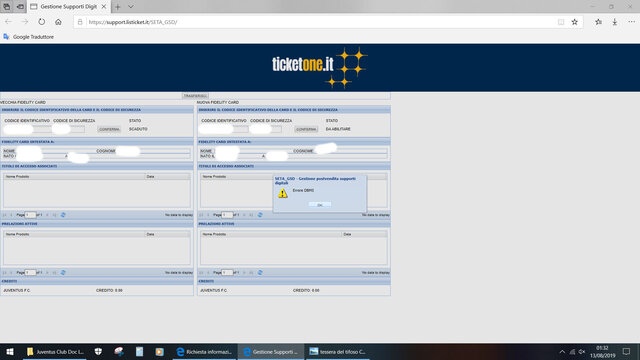Refresh the old card Prelazioni Attive grid
Viewport: 640px width, 360px height.
(x=63, y=272)
